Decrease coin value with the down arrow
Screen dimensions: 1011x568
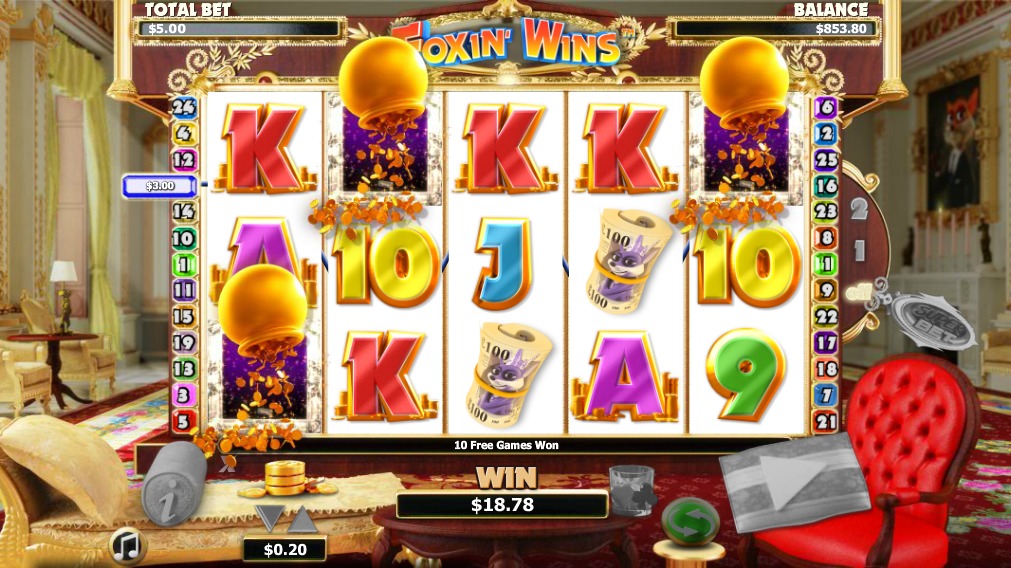269,518
